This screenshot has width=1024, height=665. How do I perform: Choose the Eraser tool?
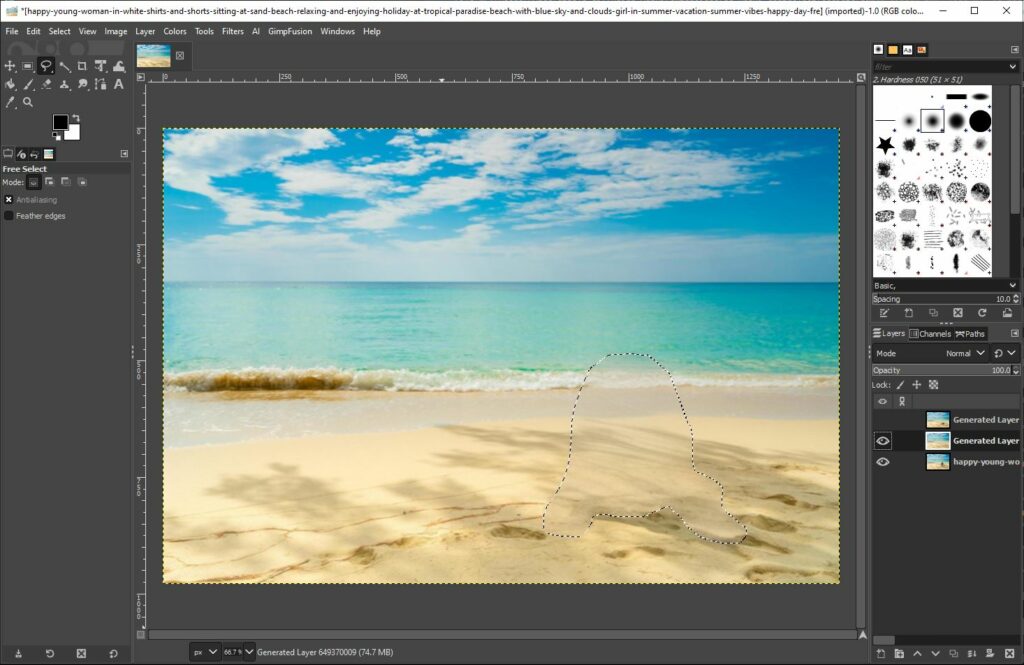pyautogui.click(x=47, y=84)
